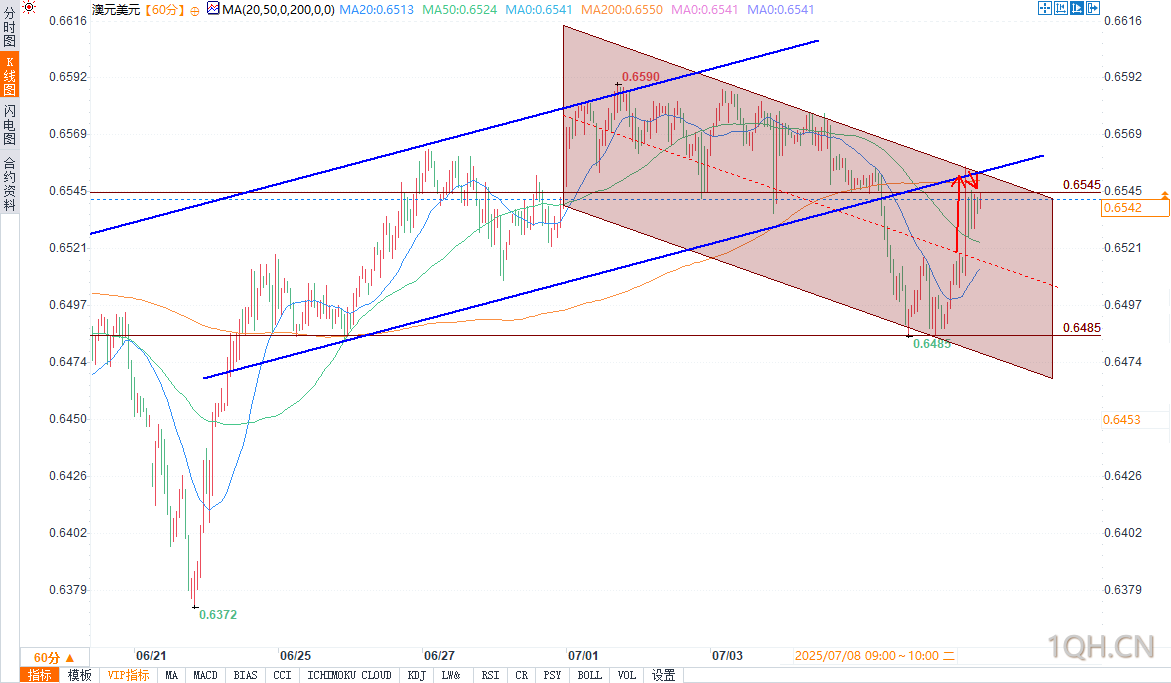Switch to the 闪电图 side tab
1171x683 pixels.
pyautogui.click(x=9, y=124)
